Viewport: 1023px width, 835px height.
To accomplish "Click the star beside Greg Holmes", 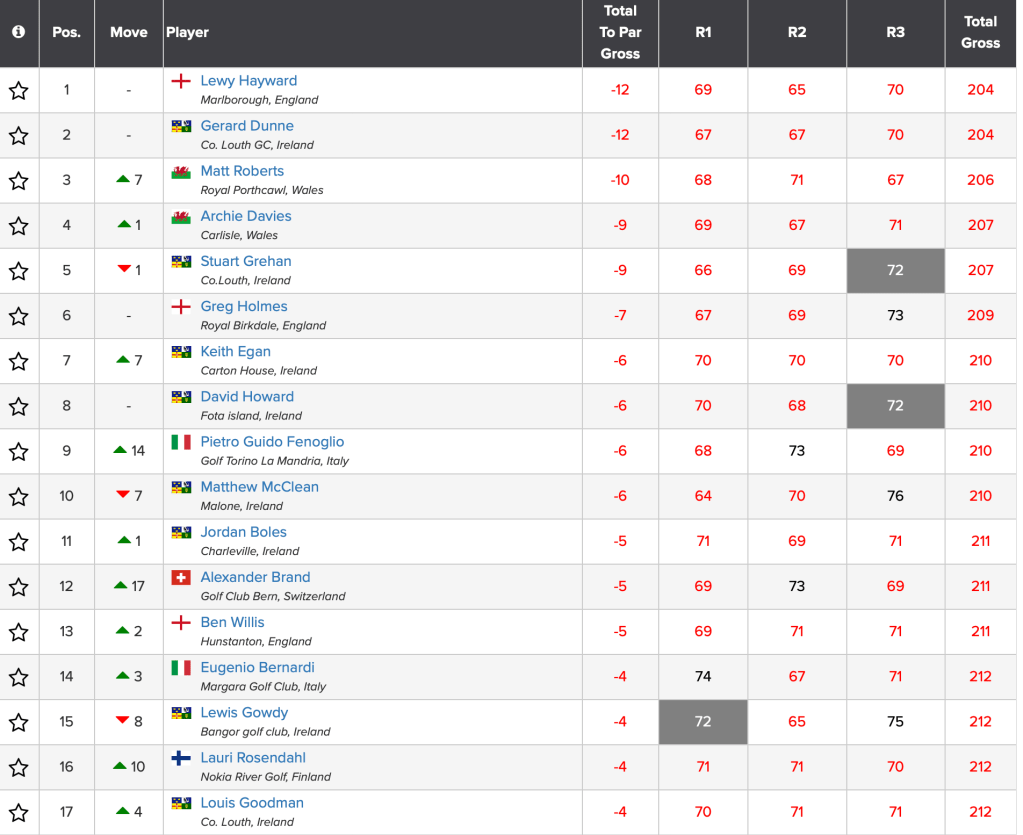I will point(19,316).
